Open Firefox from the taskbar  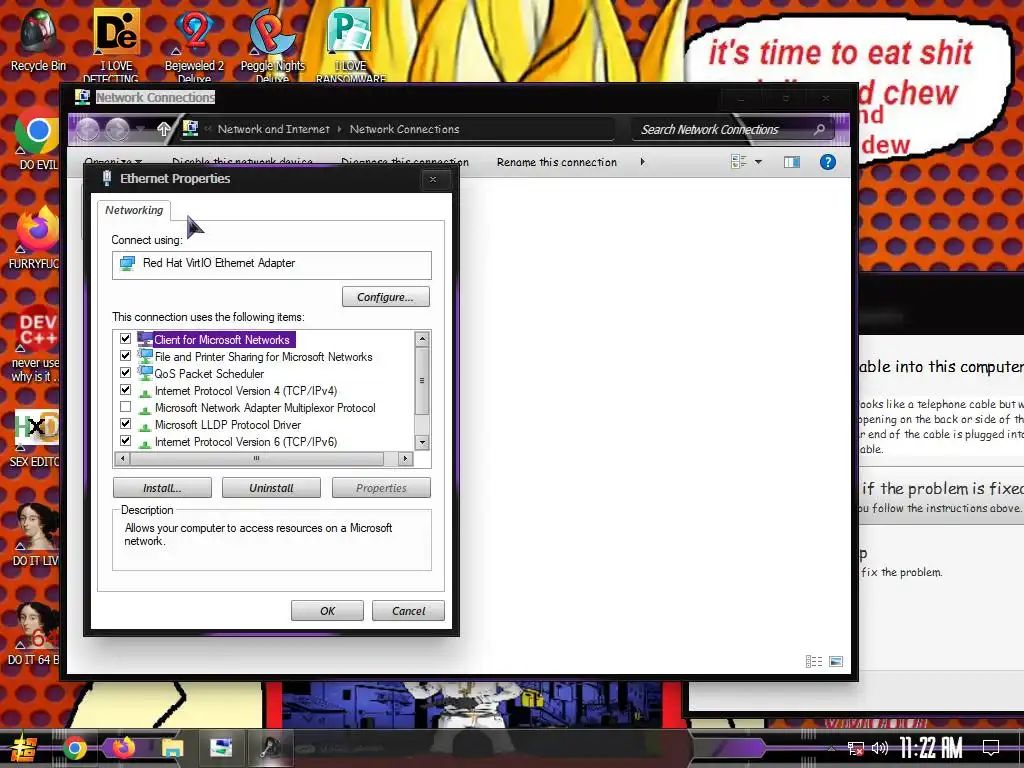click(x=123, y=748)
